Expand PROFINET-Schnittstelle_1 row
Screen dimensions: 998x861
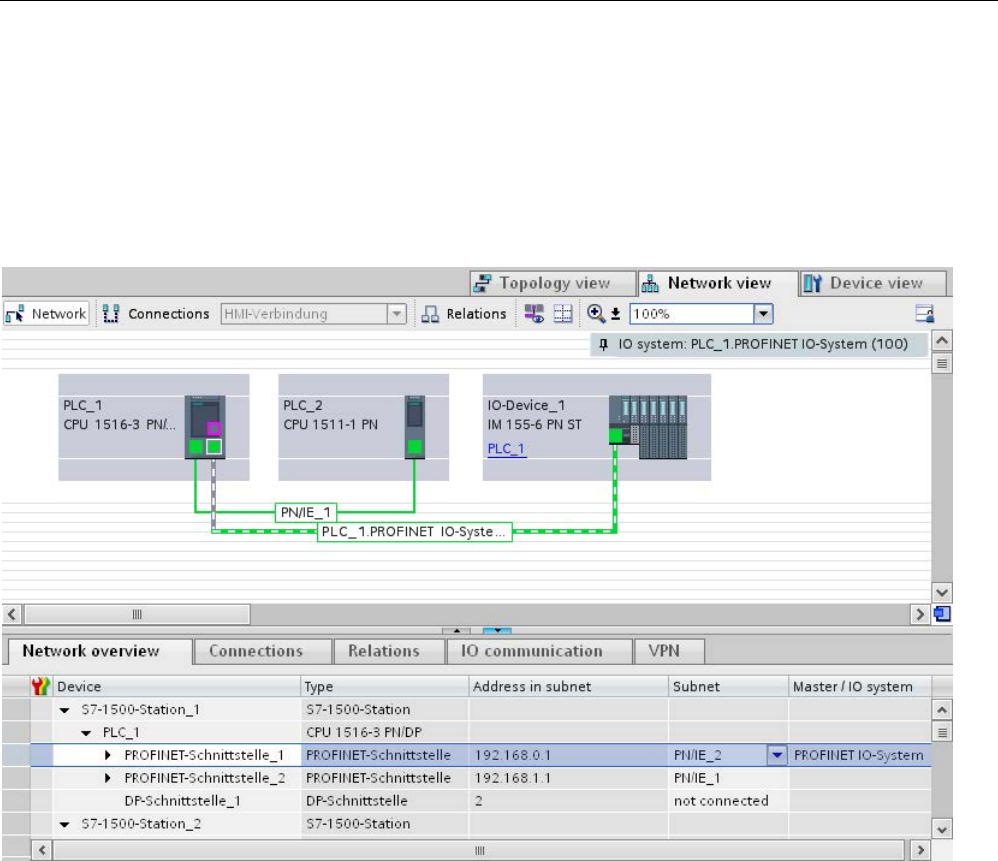tap(108, 755)
